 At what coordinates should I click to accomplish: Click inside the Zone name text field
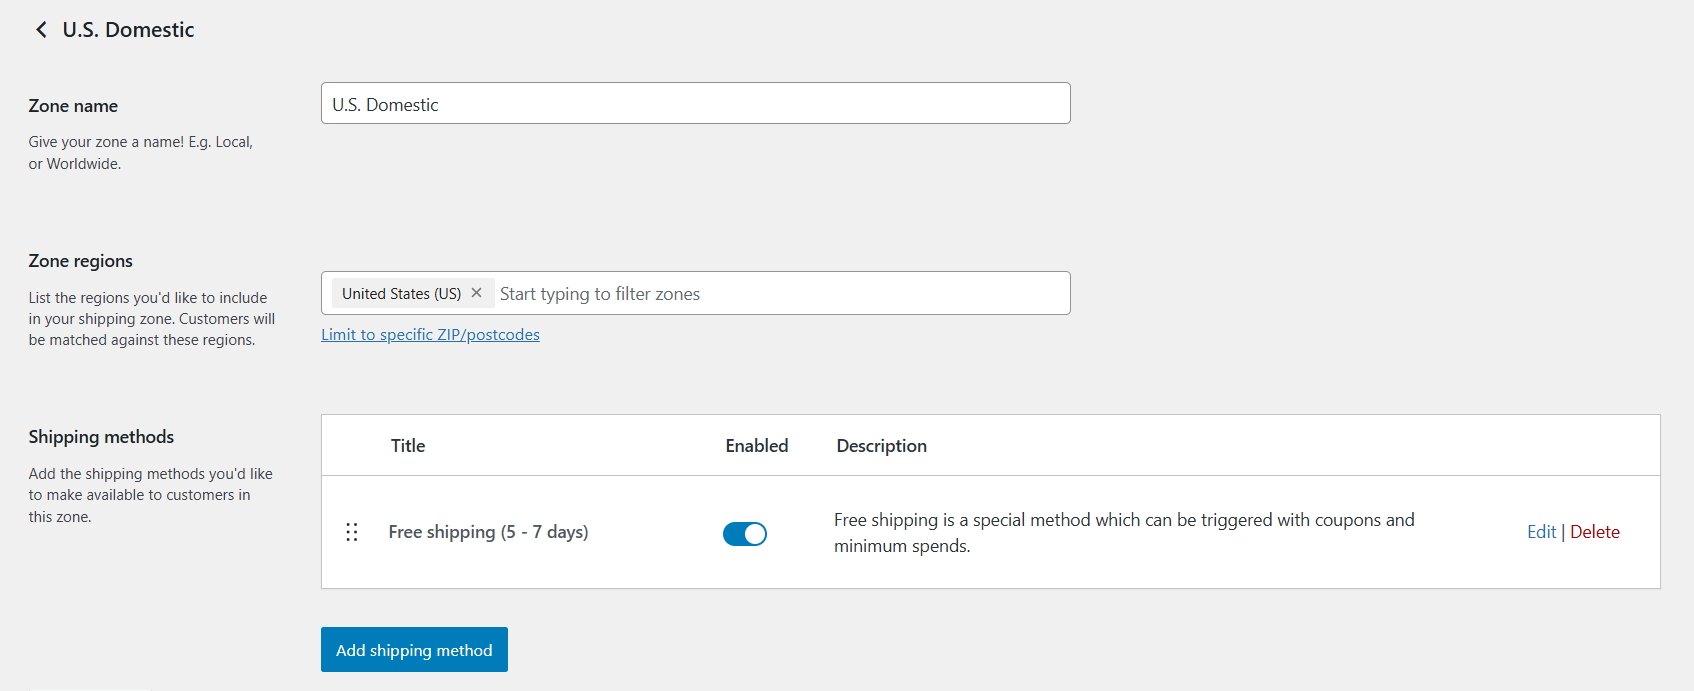tap(695, 103)
